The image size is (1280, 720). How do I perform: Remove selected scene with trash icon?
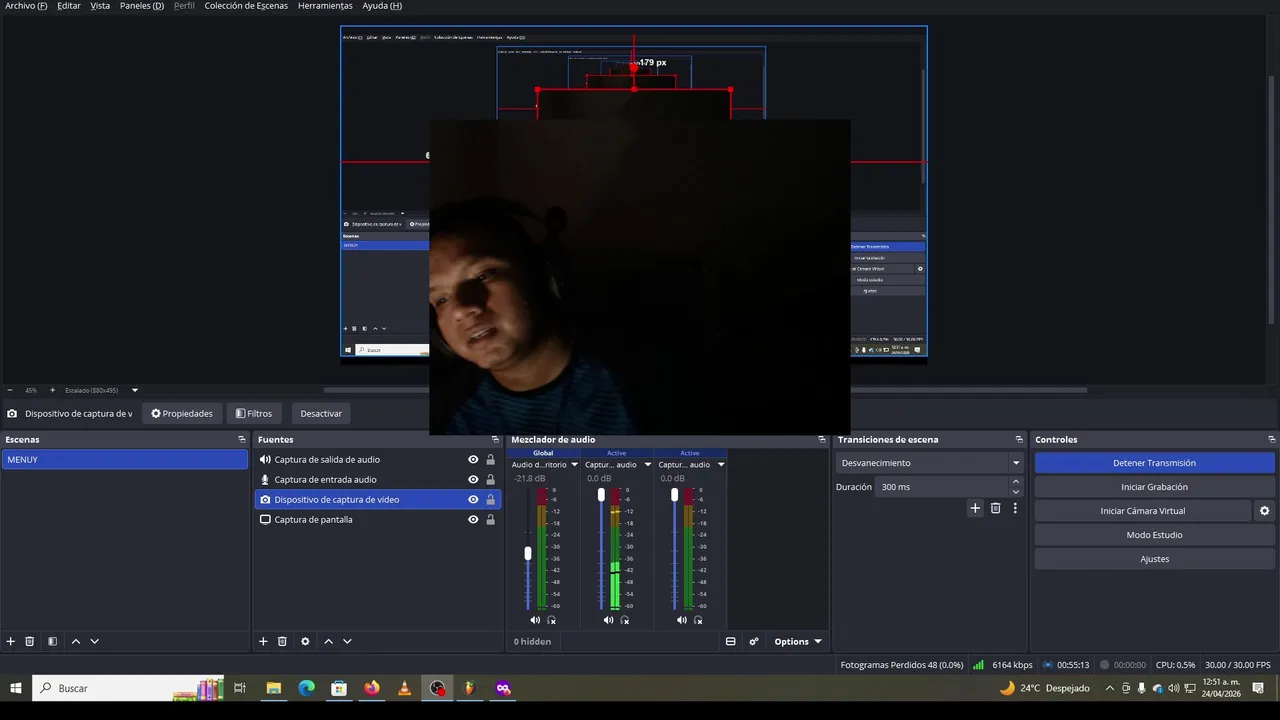(x=30, y=641)
